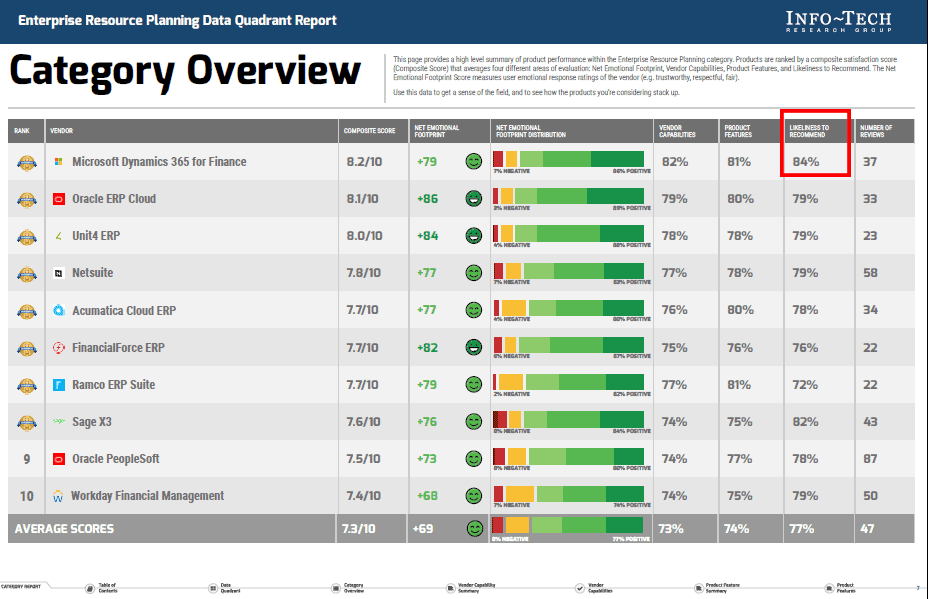Image resolution: width=928 pixels, height=599 pixels.
Task: Click rank number 9 for Oracle PeopleSoft
Action: (27, 459)
